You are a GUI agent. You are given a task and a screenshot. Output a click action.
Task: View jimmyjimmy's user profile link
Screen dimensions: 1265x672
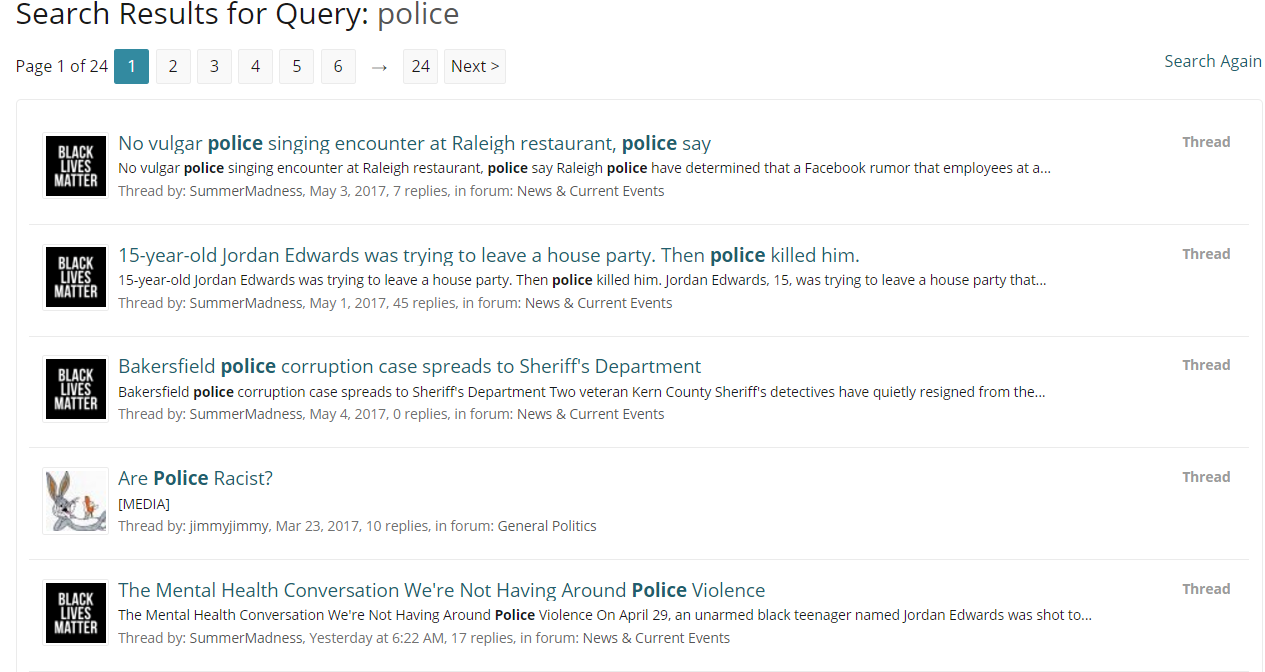pos(228,526)
